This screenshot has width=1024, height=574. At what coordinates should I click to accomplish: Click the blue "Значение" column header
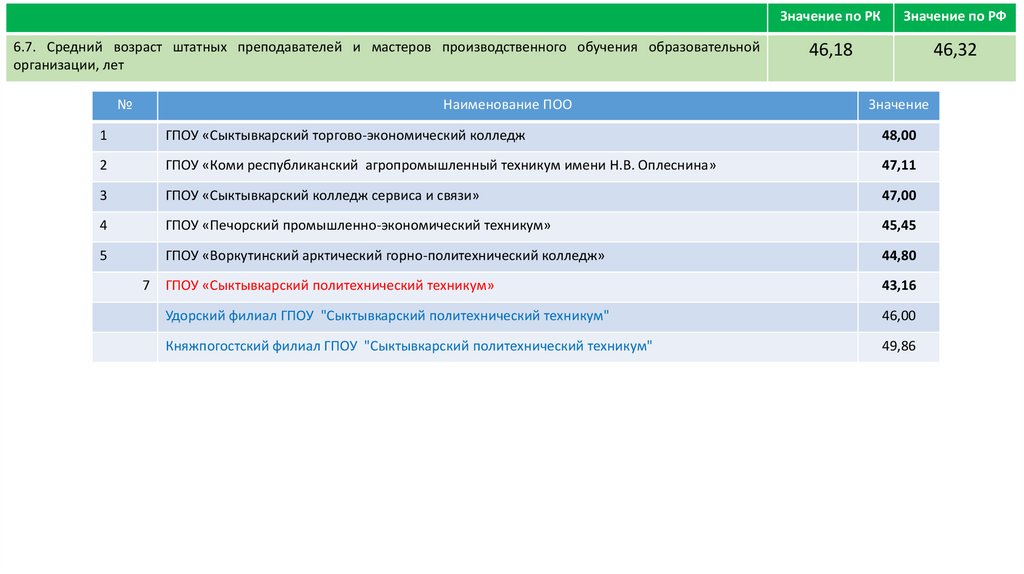[x=898, y=105]
